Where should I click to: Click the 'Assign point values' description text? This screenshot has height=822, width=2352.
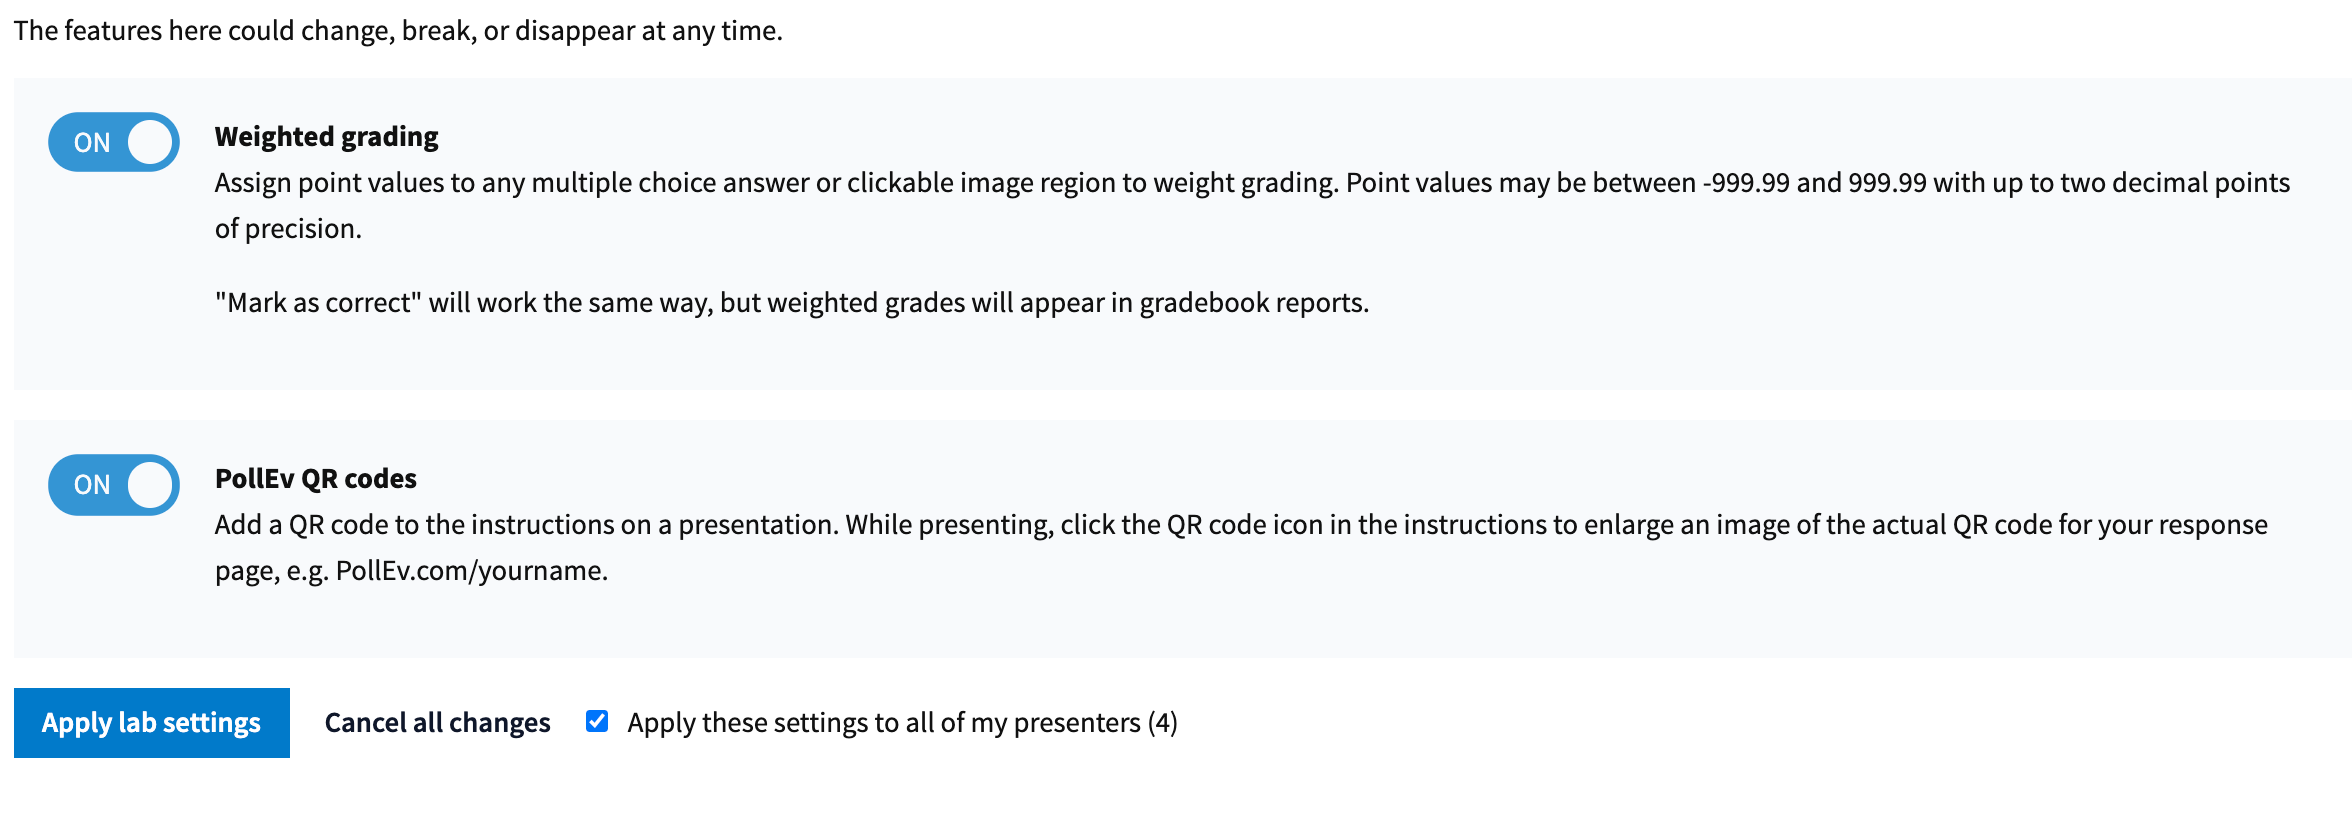(1252, 206)
